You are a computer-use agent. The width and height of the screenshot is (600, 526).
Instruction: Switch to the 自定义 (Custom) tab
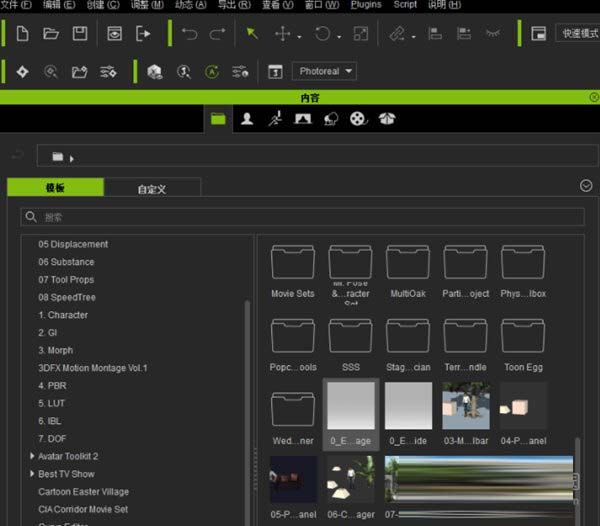point(152,187)
